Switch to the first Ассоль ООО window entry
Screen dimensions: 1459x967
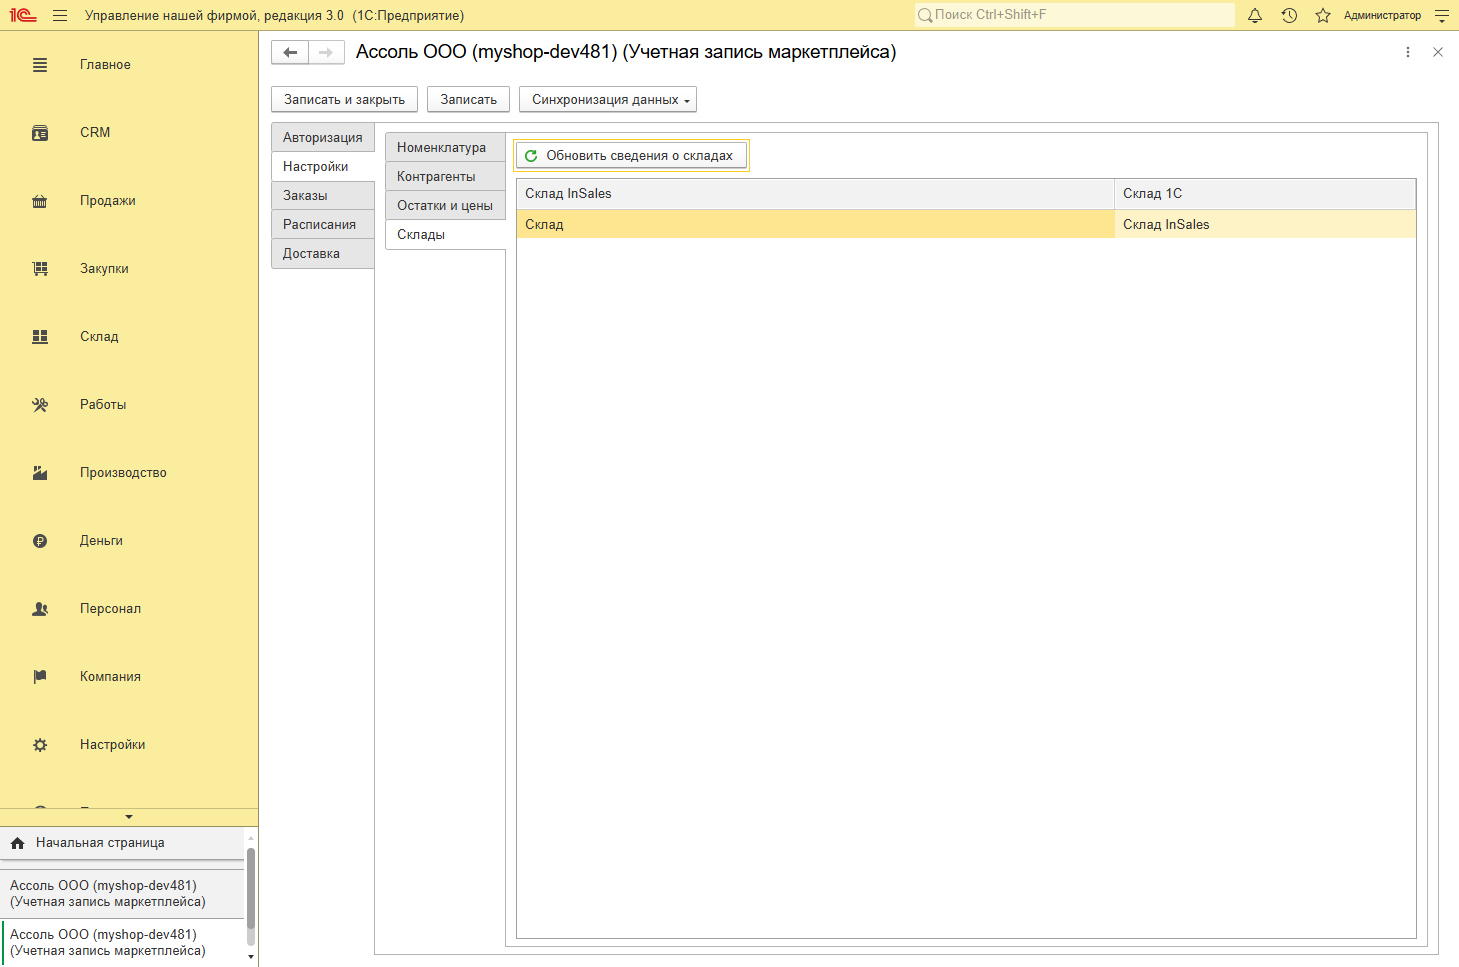[x=122, y=894]
